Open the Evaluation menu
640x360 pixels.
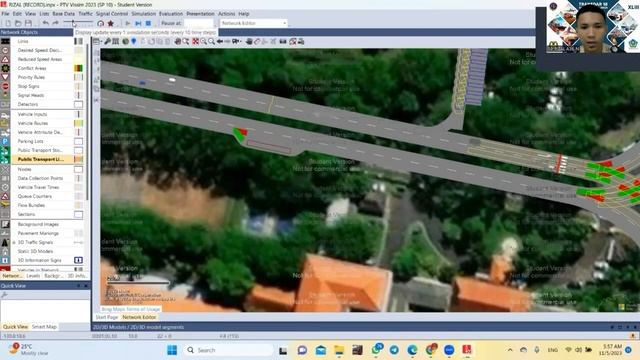(171, 14)
